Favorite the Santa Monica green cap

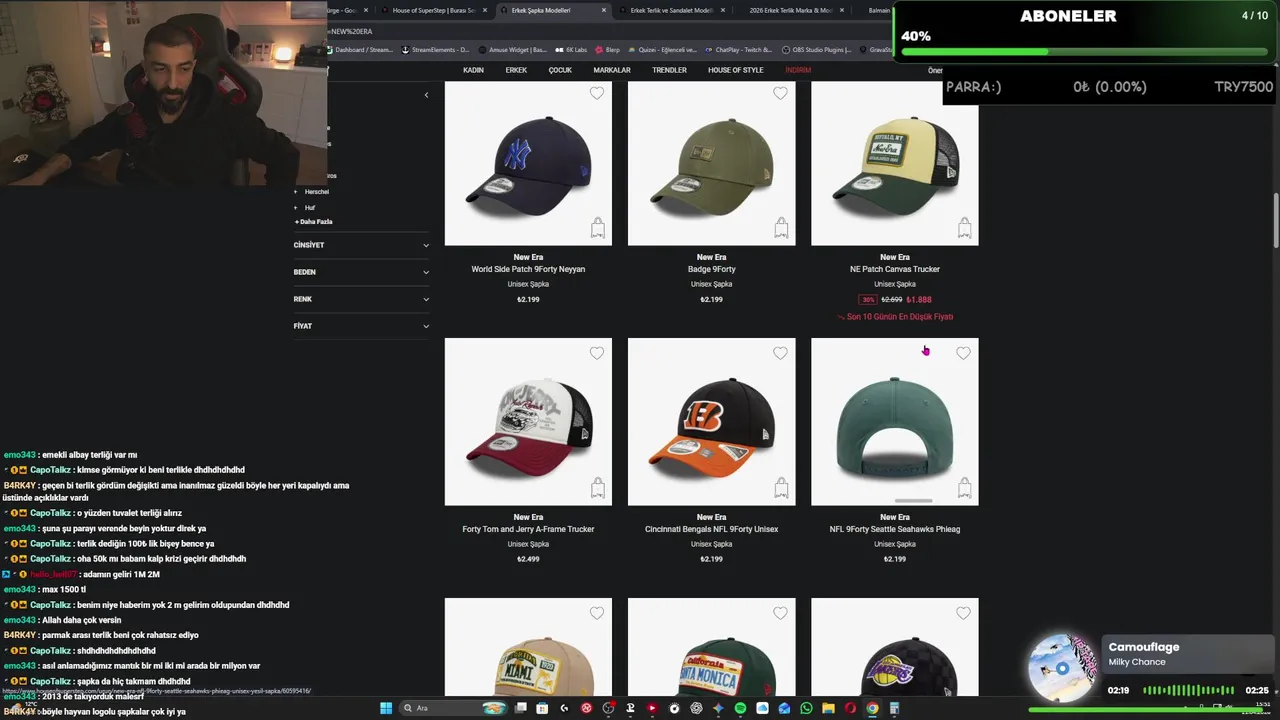(780, 613)
